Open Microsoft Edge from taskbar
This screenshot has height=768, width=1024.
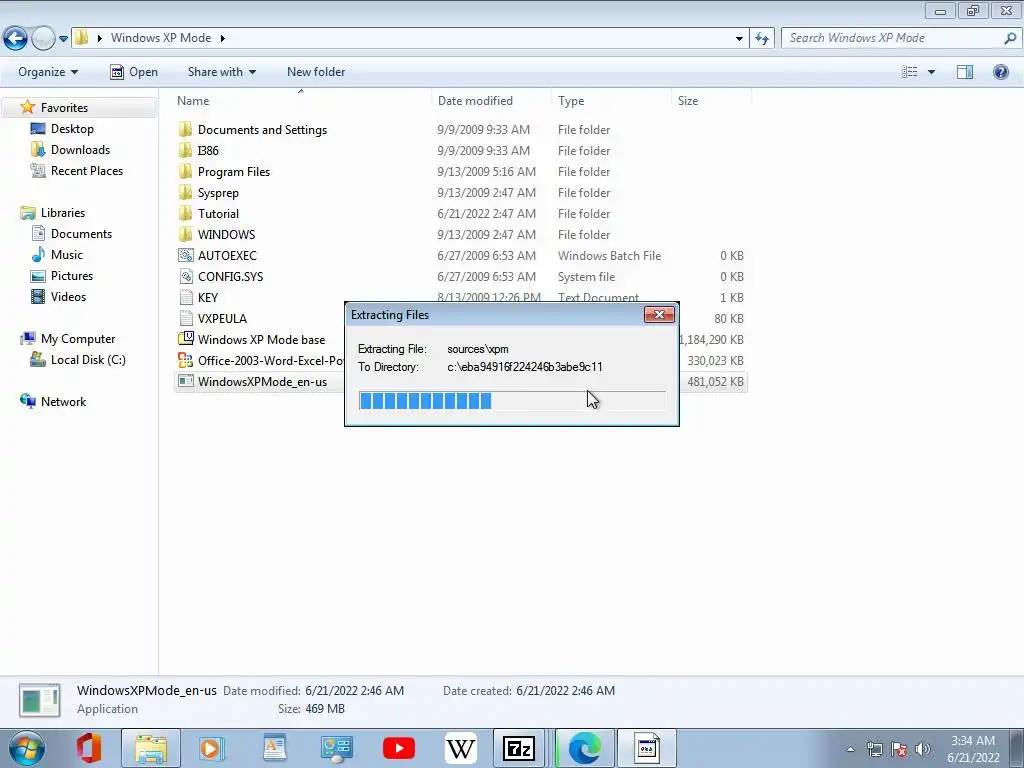pyautogui.click(x=584, y=748)
